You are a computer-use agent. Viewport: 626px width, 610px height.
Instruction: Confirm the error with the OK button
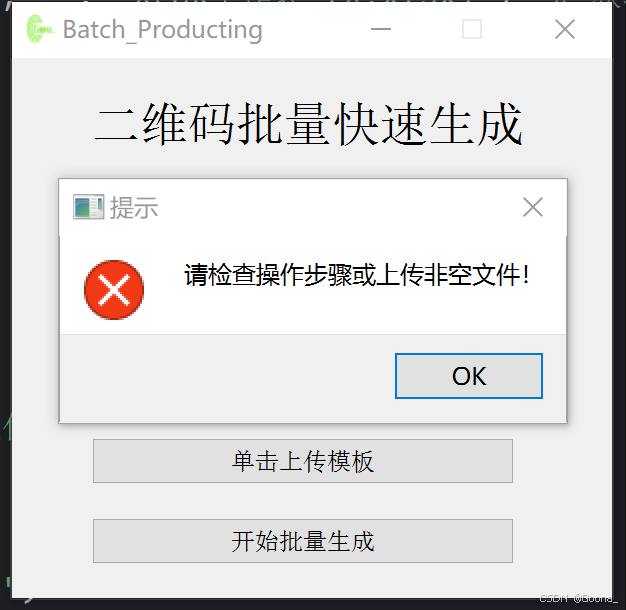[x=469, y=376]
